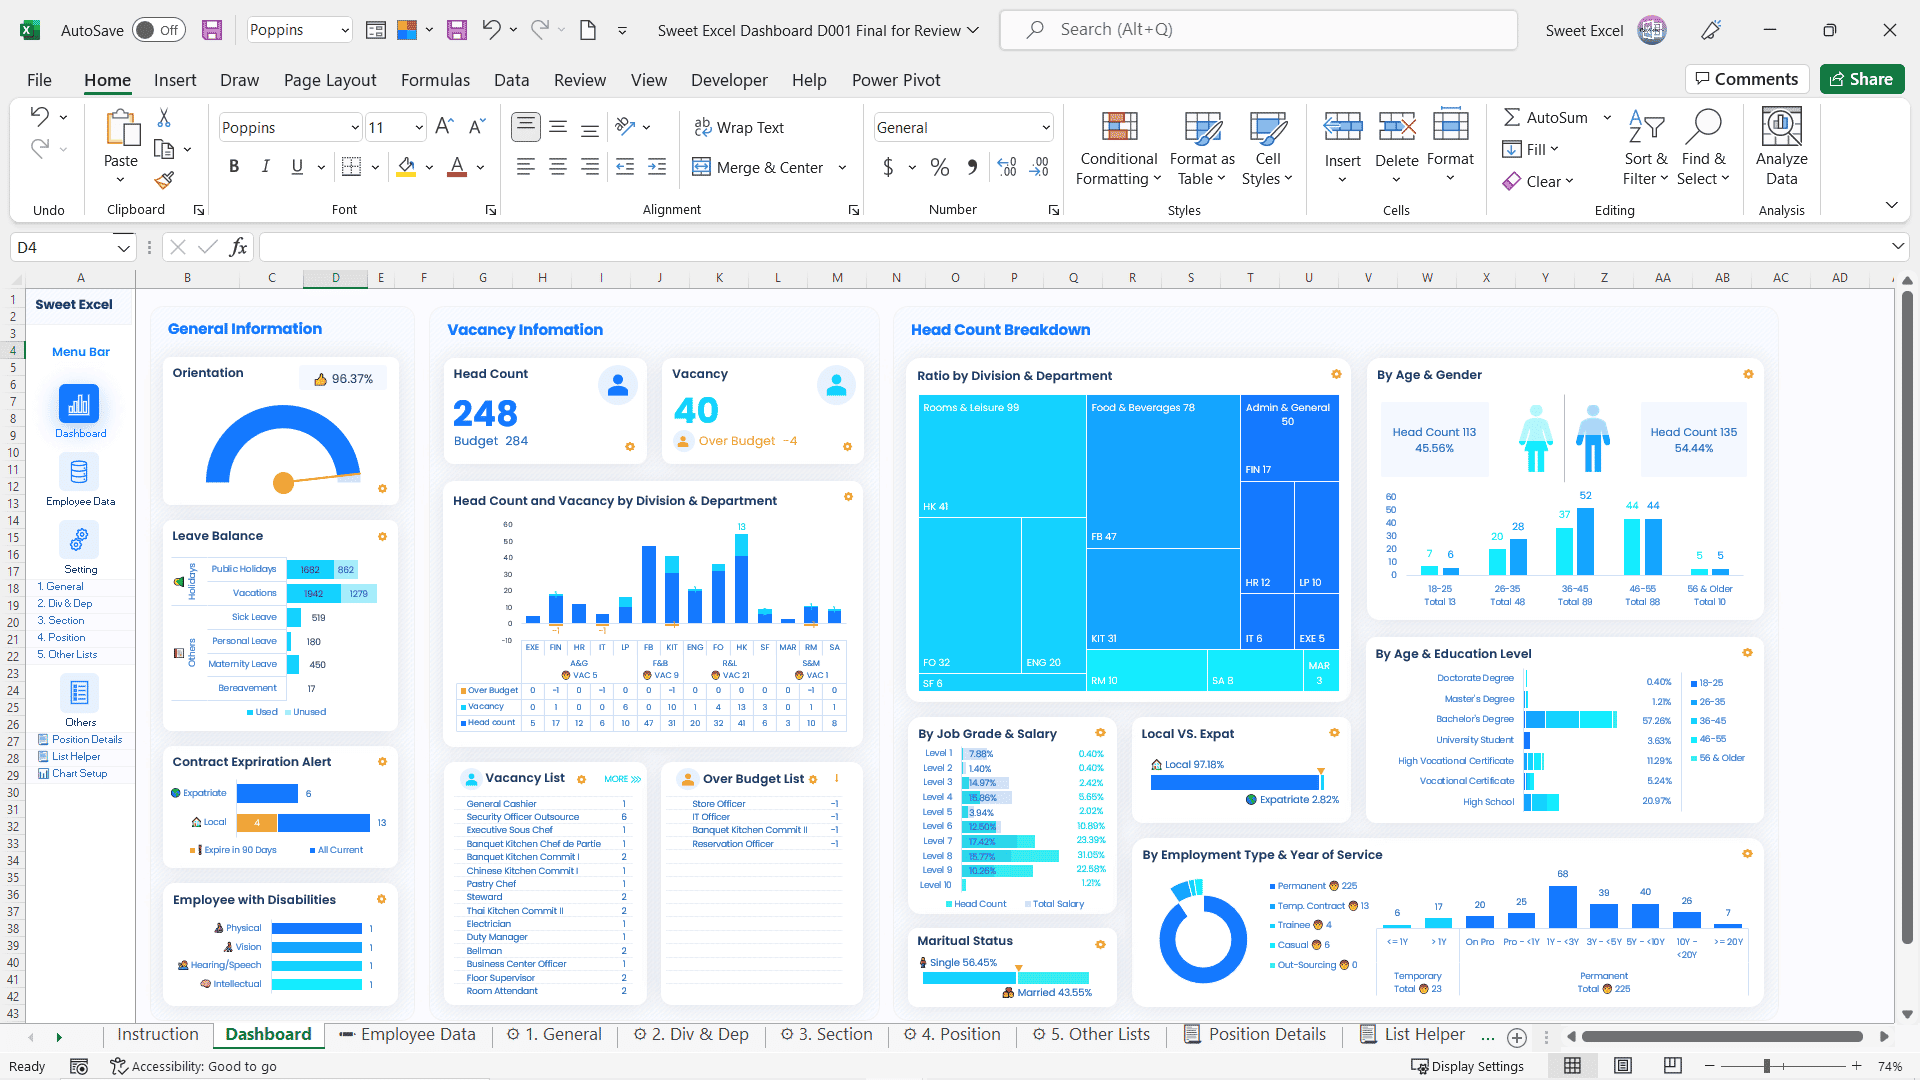Expand the formula bar chevron
The width and height of the screenshot is (1920, 1080).
tap(1898, 246)
